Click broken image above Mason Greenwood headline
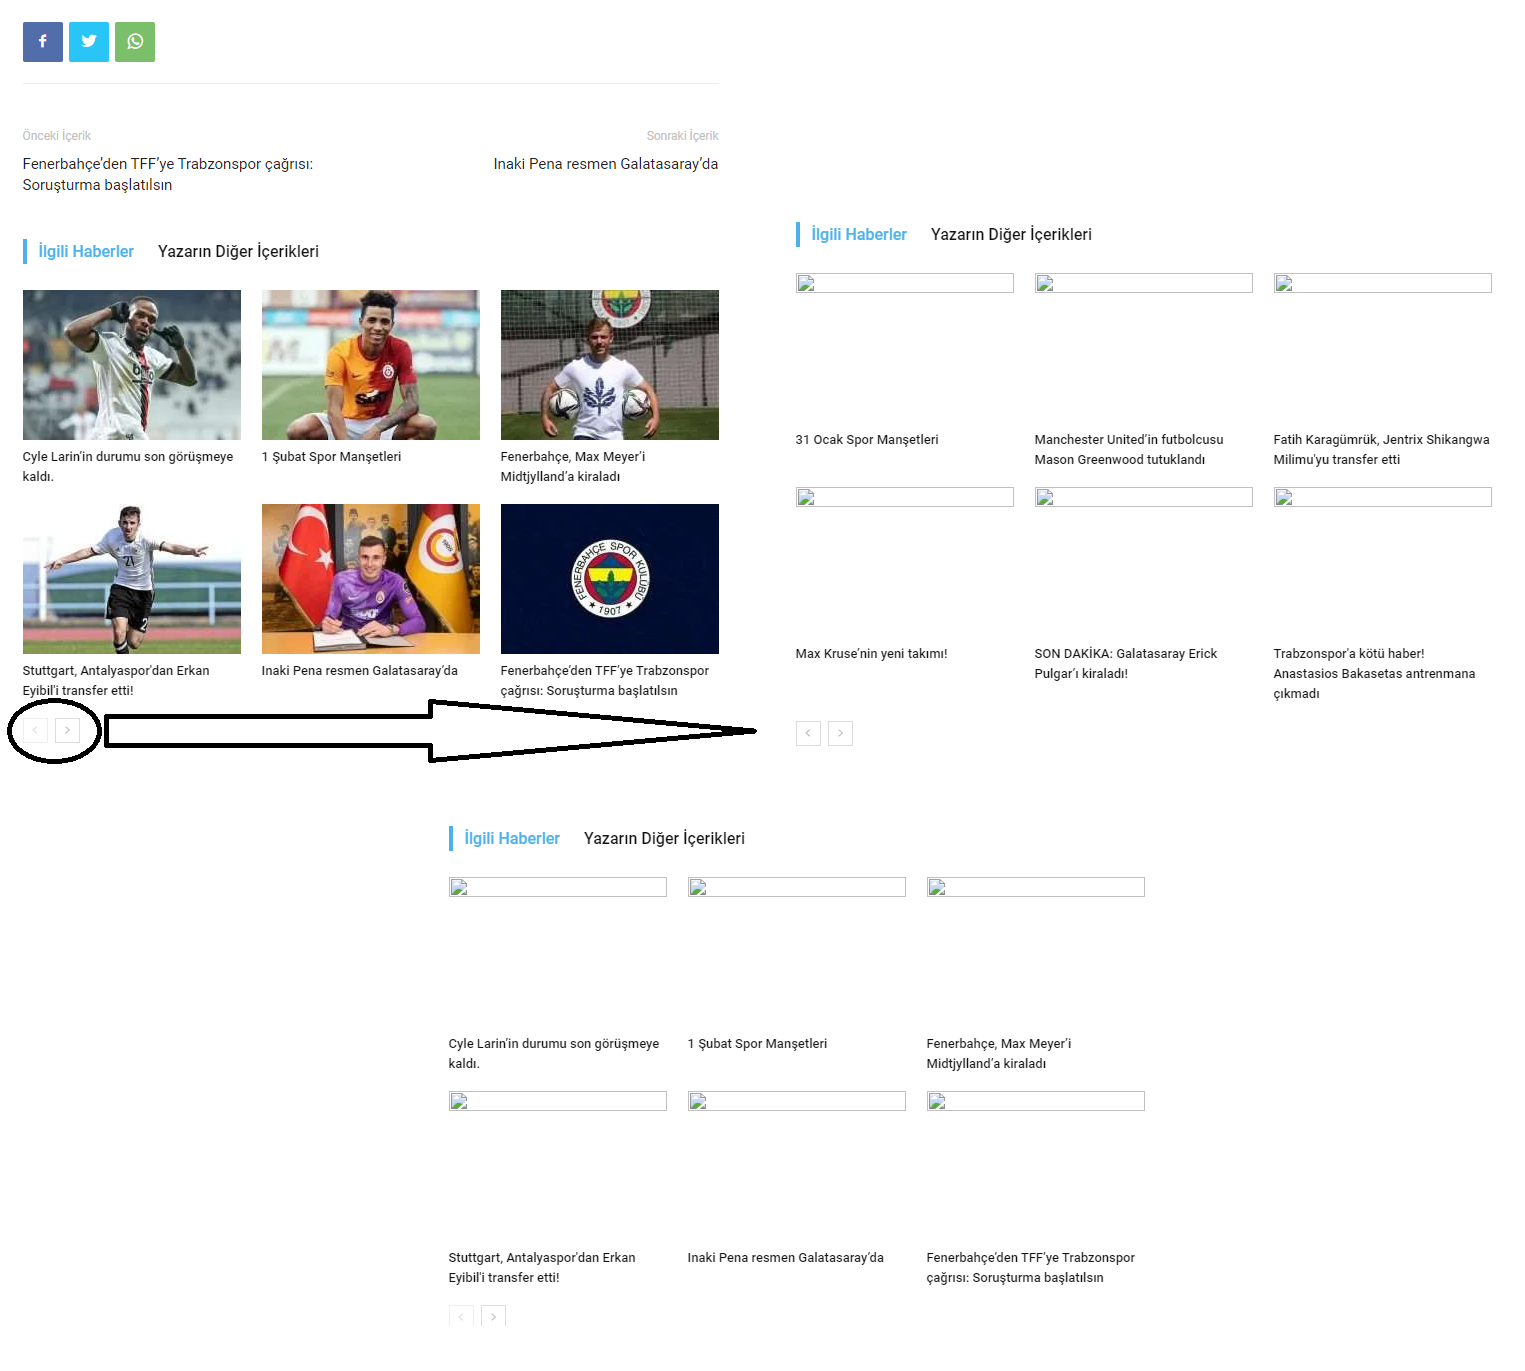Viewport: 1525px width, 1371px height. coord(1144,283)
